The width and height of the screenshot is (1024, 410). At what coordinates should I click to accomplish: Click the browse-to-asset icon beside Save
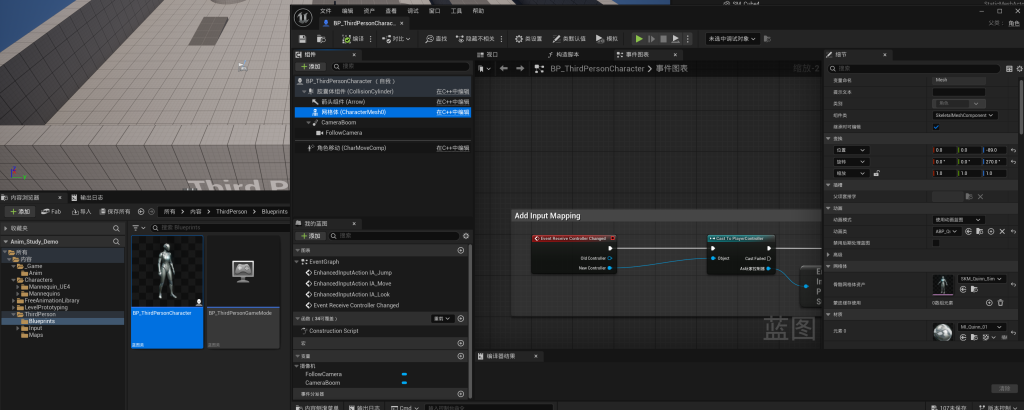(321, 39)
